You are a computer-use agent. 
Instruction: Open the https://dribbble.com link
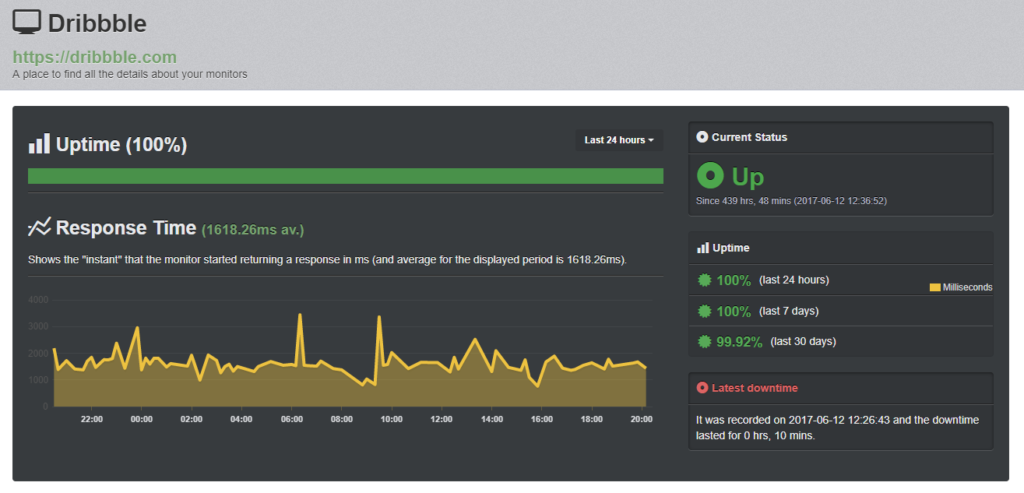click(94, 57)
